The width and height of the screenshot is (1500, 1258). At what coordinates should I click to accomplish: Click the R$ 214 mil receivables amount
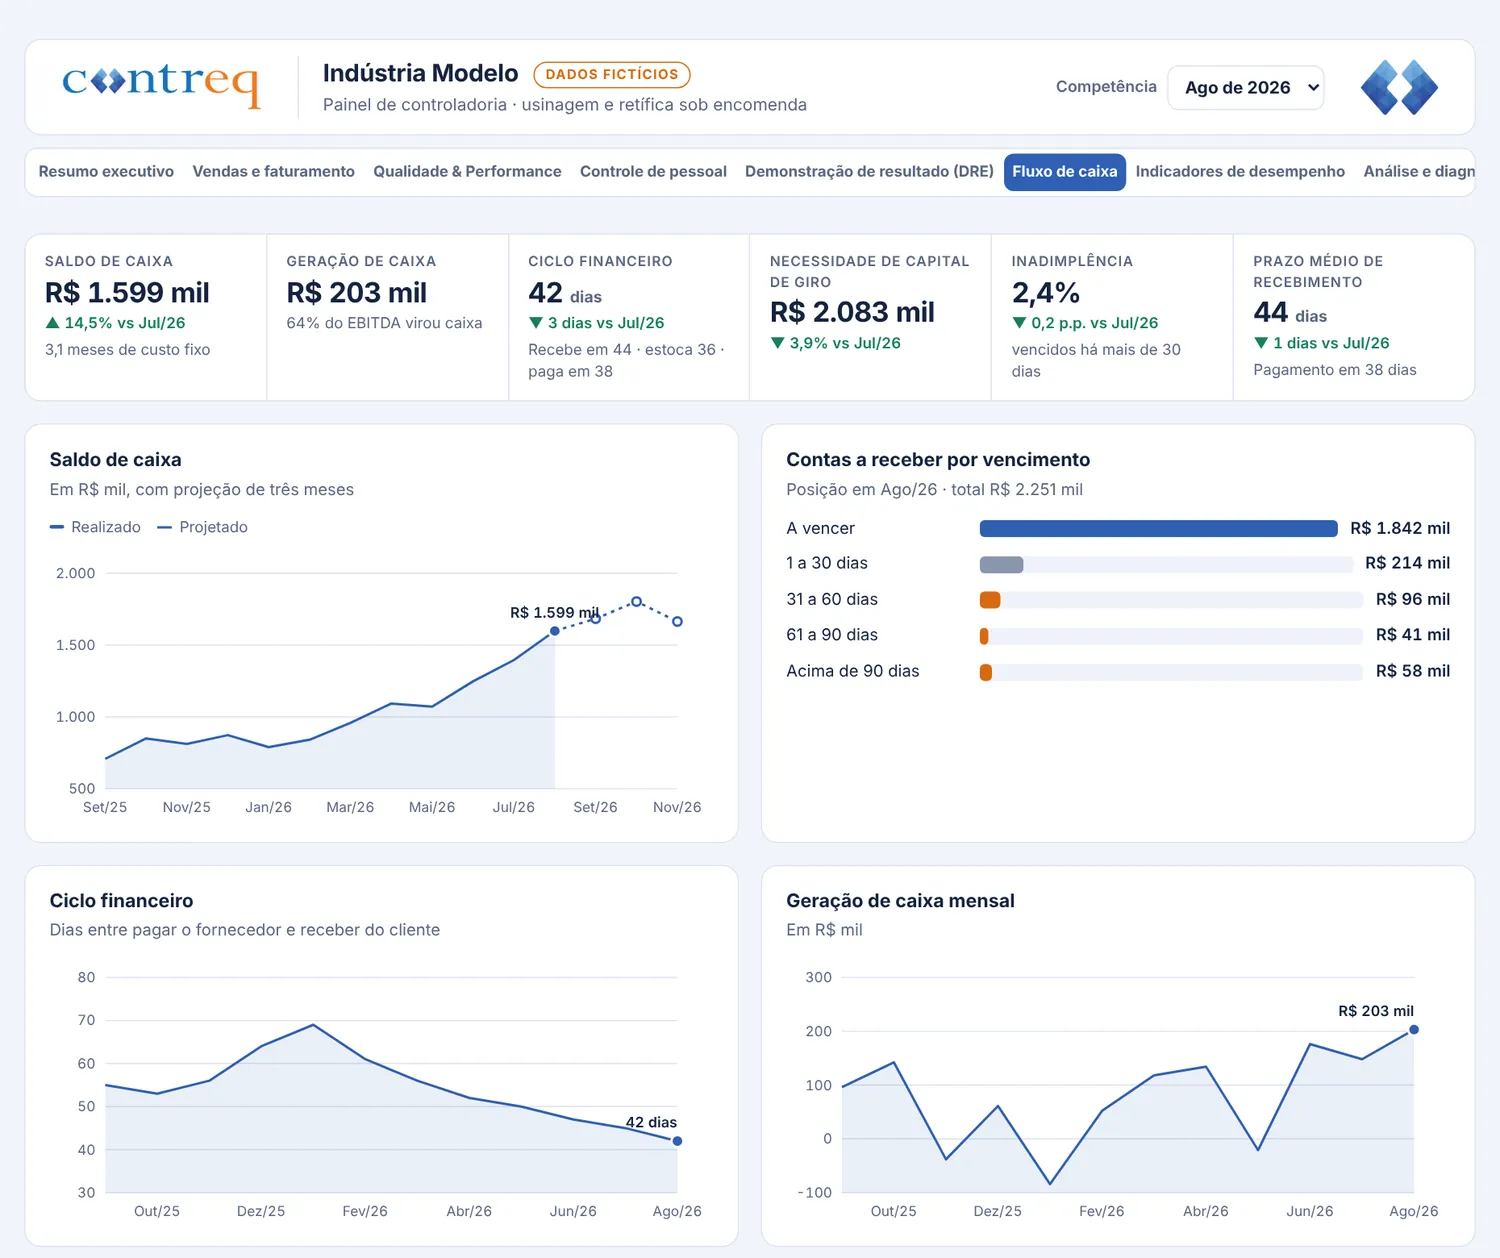(1408, 563)
